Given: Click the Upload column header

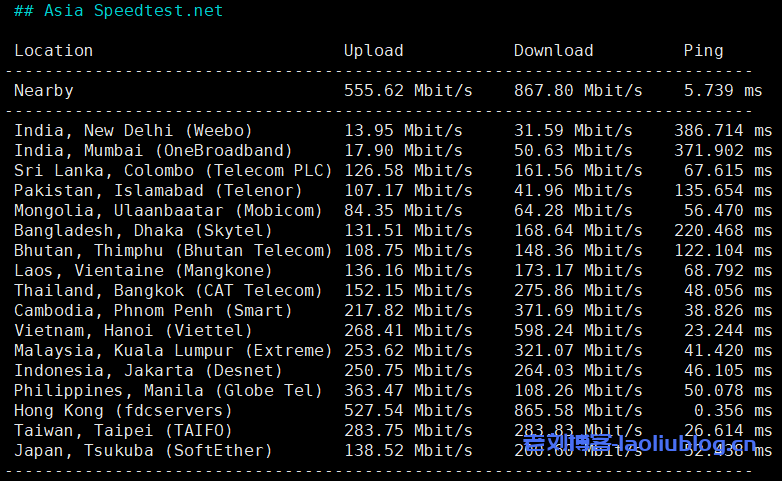Looking at the screenshot, I should (373, 51).
